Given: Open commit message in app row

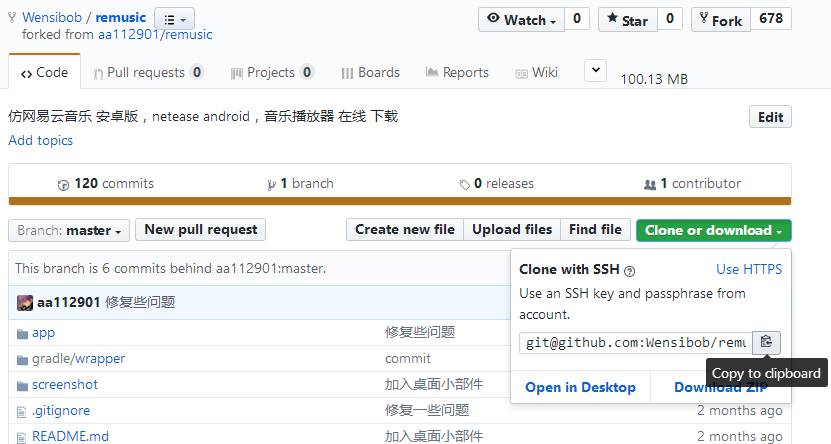Looking at the screenshot, I should 420,333.
